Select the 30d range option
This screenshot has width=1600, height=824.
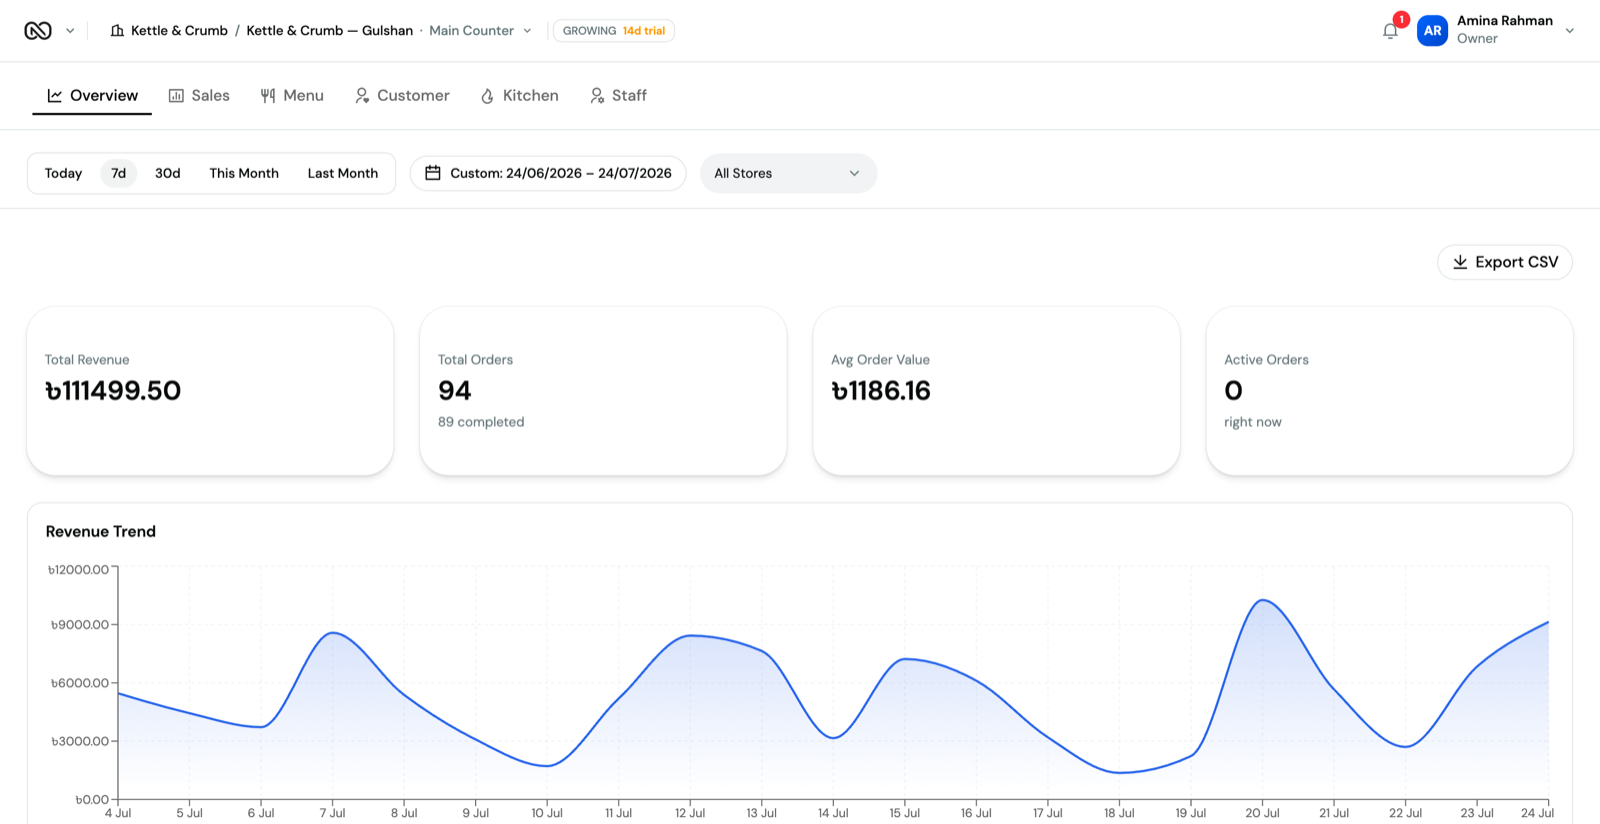168,173
